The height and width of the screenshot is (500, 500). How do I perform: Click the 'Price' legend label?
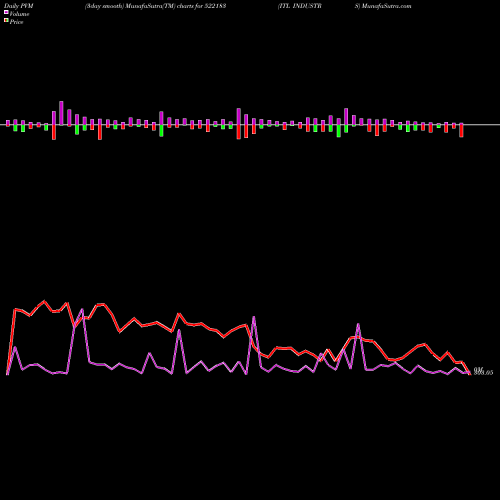16,22
